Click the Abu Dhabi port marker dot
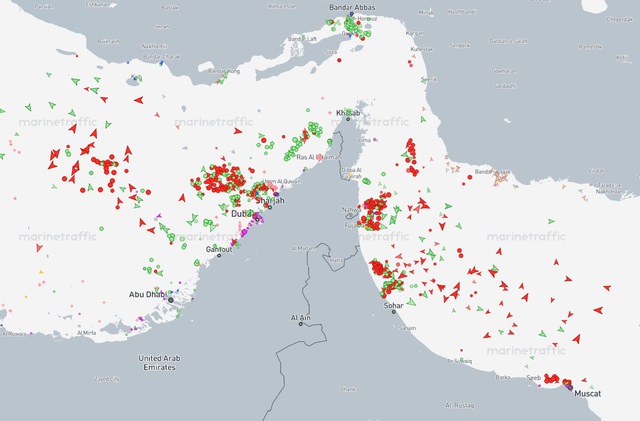Viewport: 640px width, 421px height. click(x=170, y=299)
